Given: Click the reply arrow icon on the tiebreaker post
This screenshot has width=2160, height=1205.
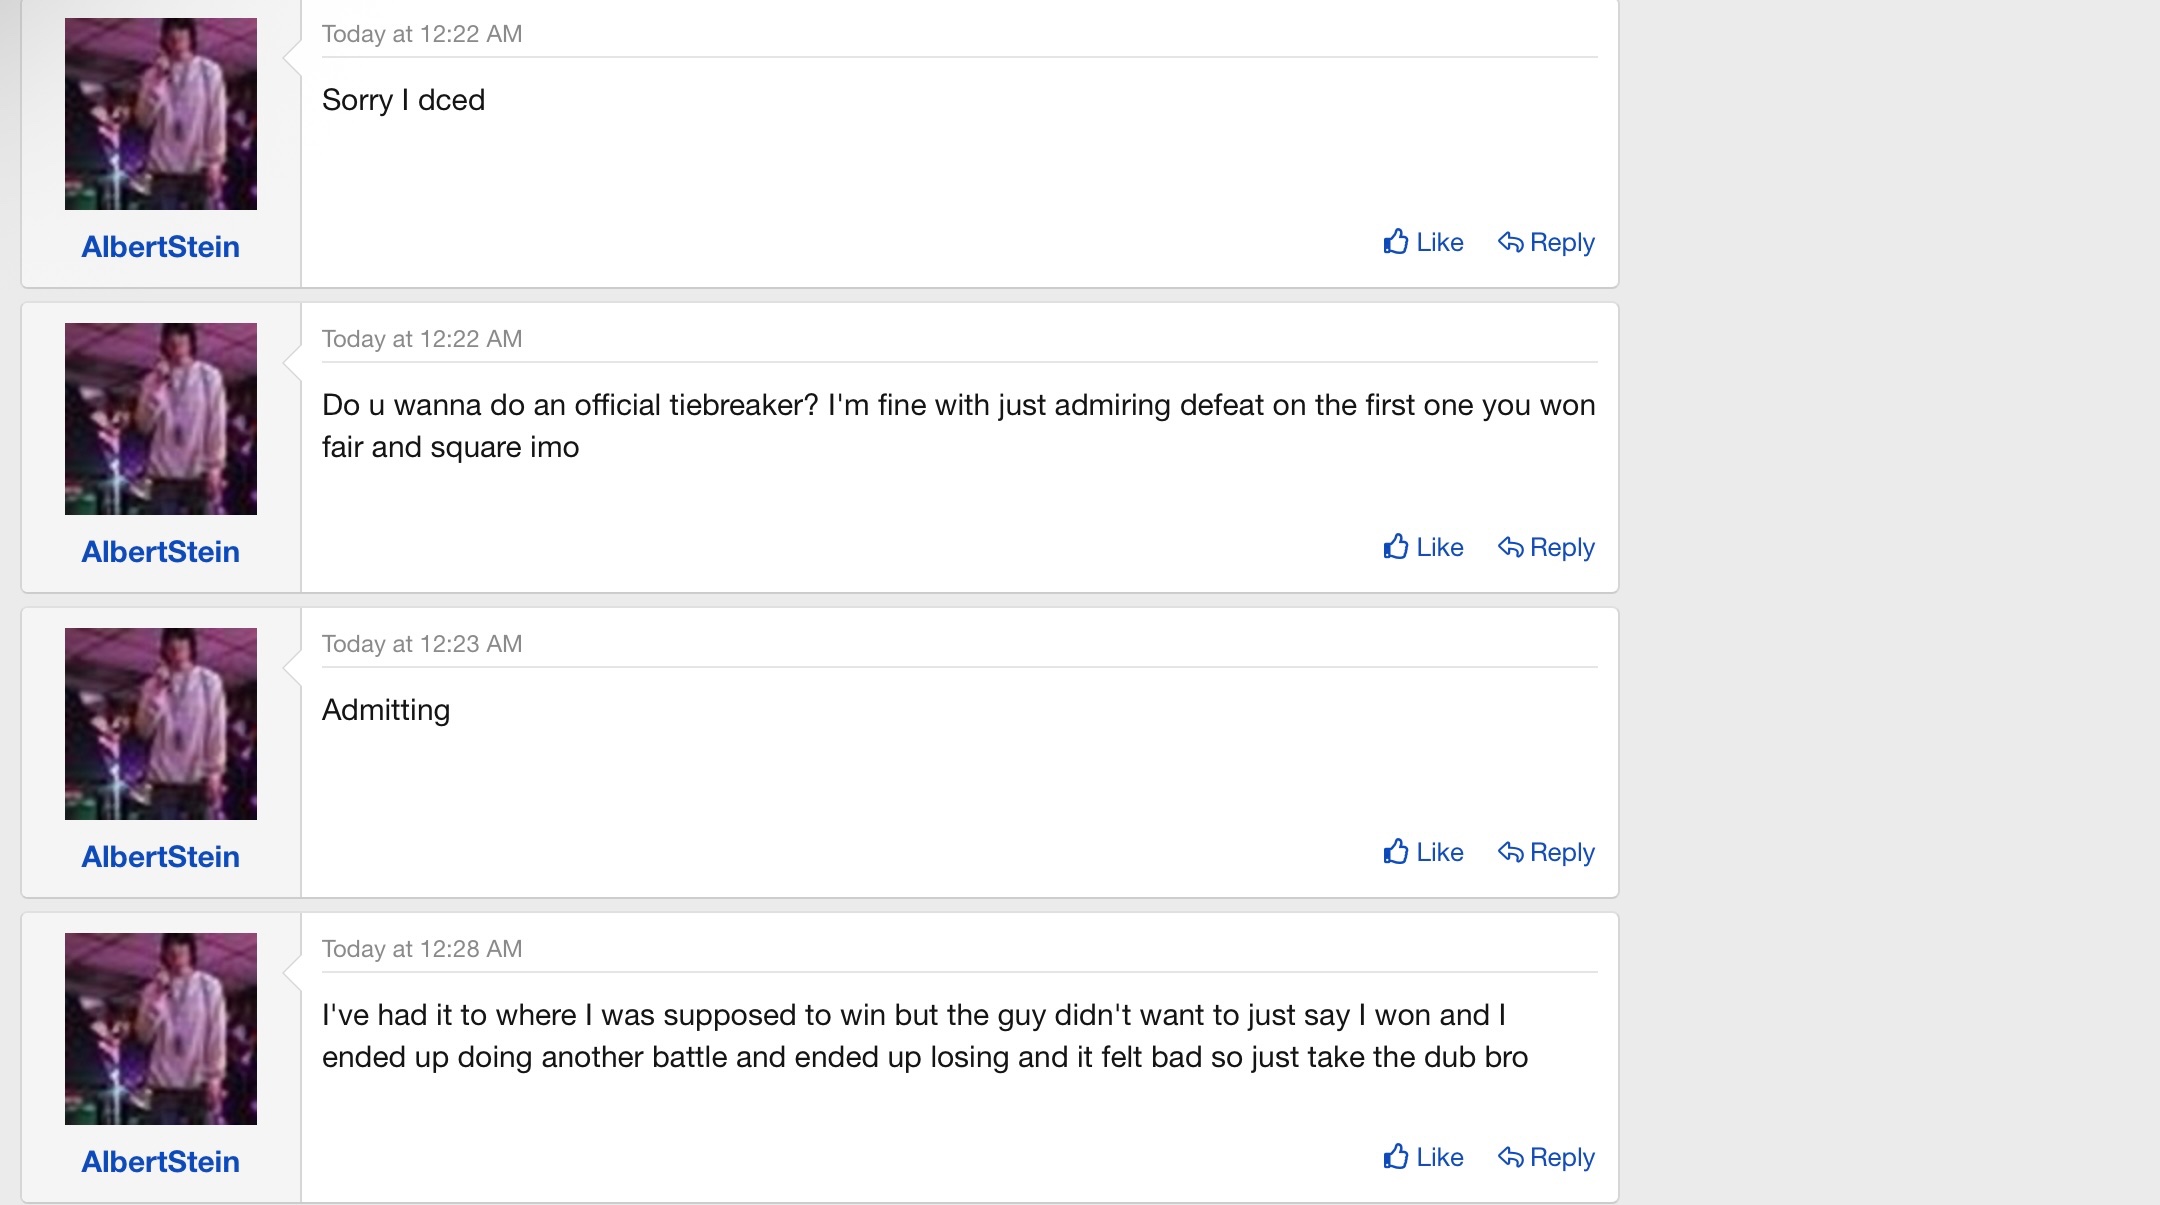Looking at the screenshot, I should (x=1510, y=547).
